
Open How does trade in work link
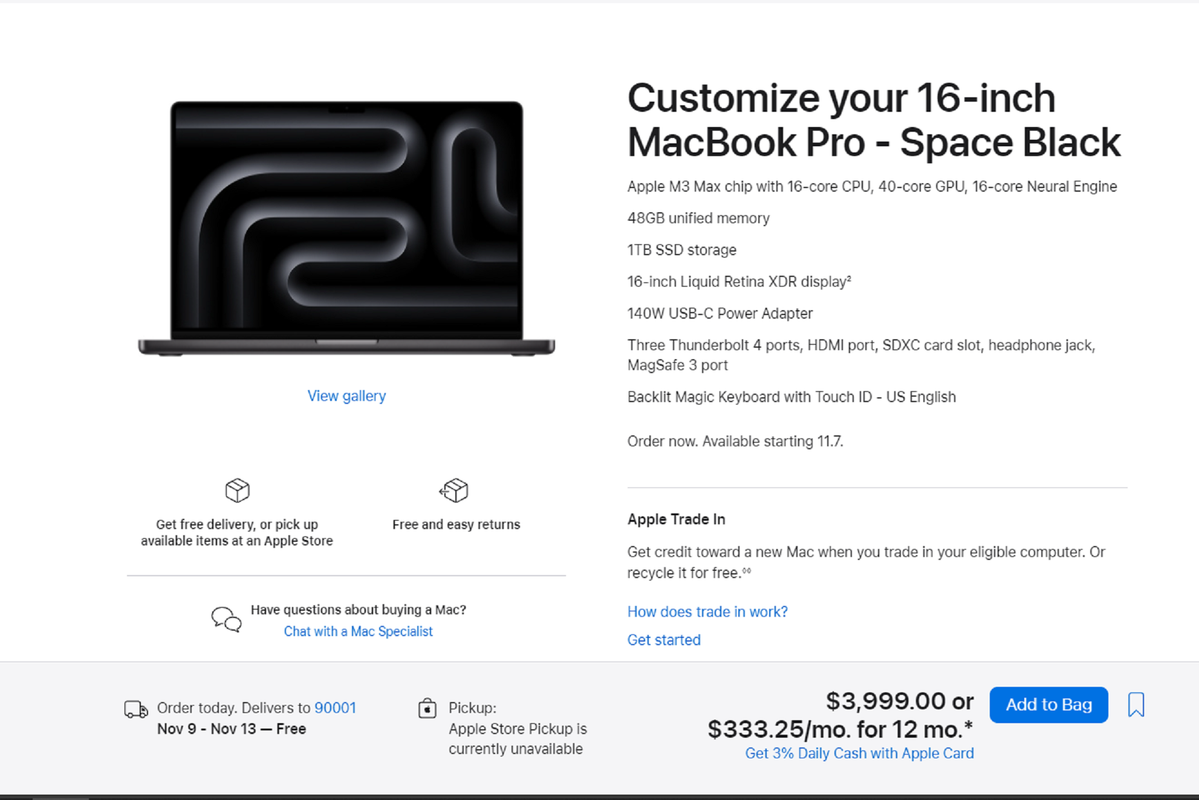tap(707, 612)
